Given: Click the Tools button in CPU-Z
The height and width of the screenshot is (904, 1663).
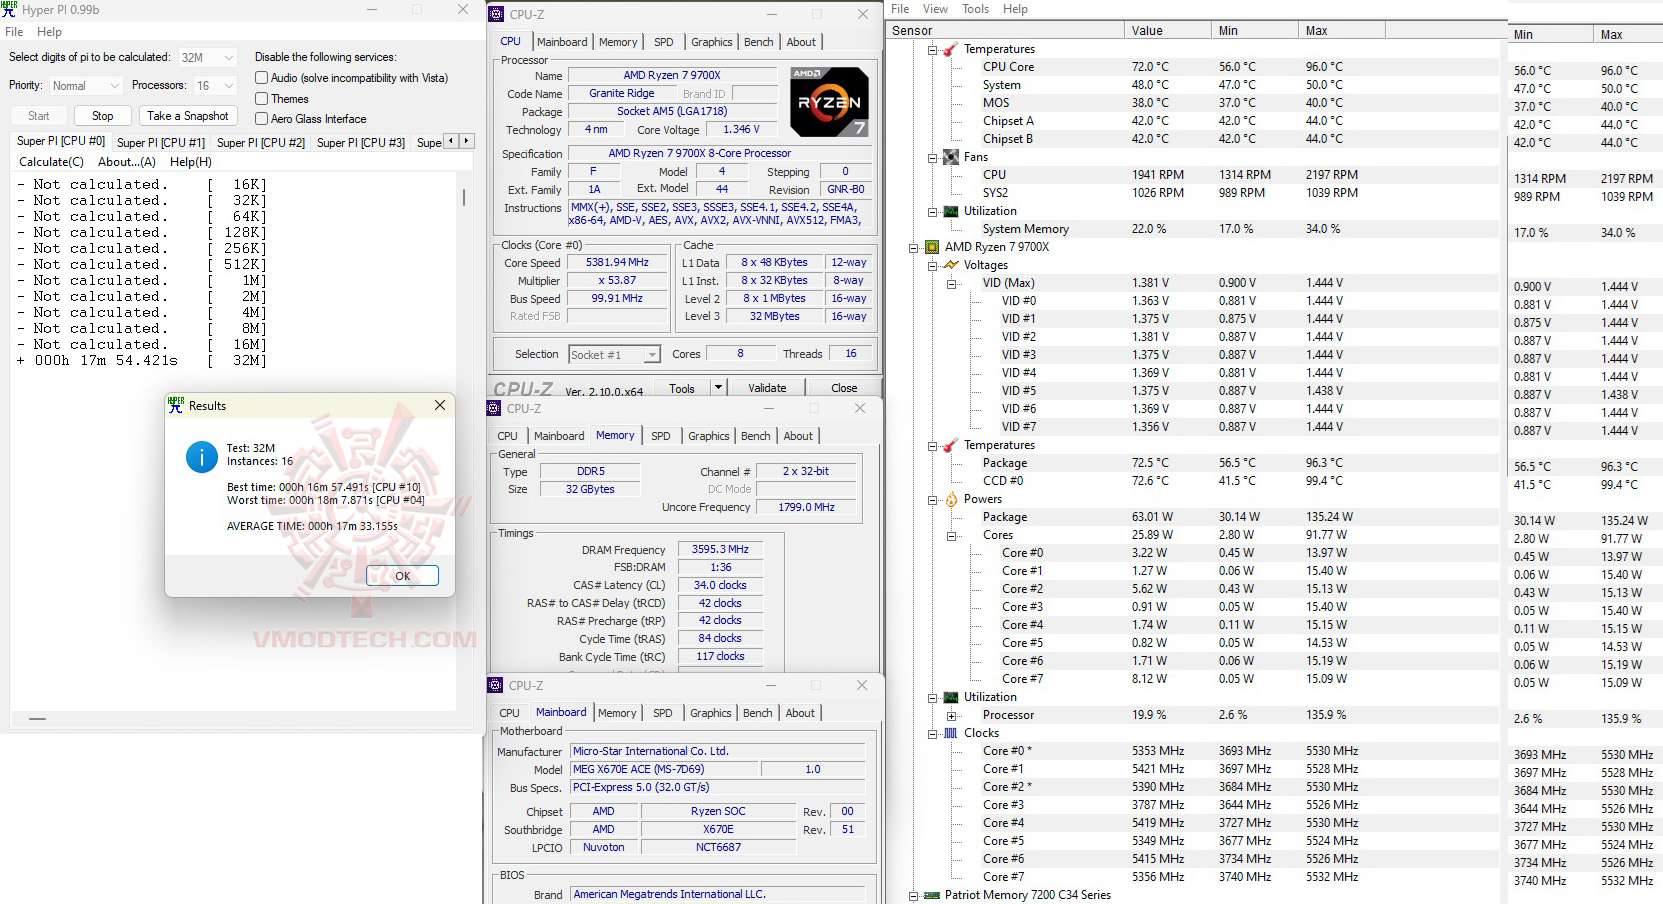Looking at the screenshot, I should coord(682,388).
